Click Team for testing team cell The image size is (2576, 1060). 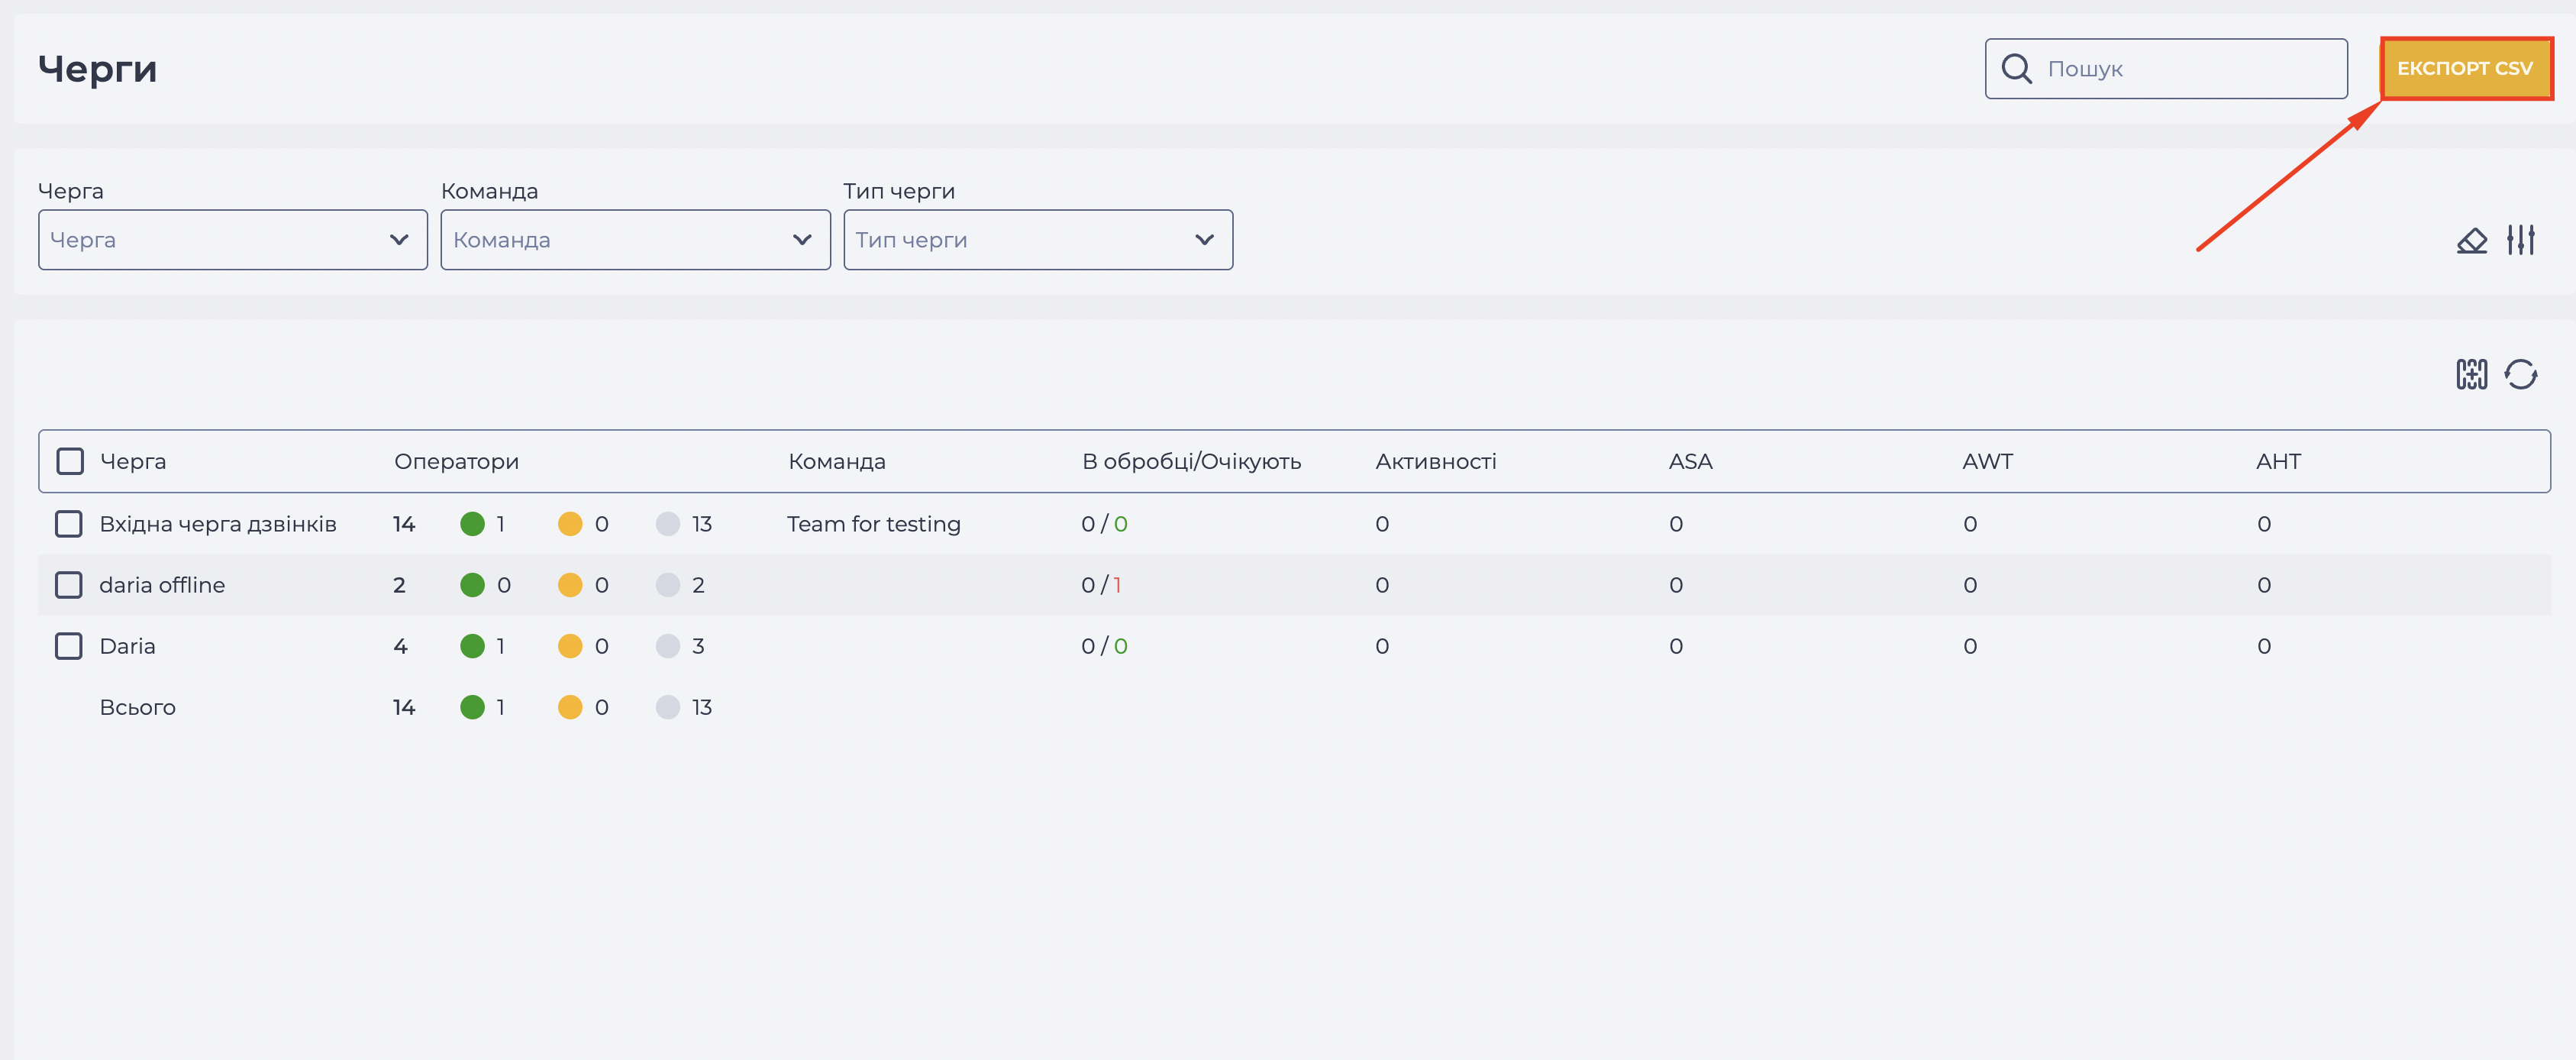pyautogui.click(x=873, y=524)
